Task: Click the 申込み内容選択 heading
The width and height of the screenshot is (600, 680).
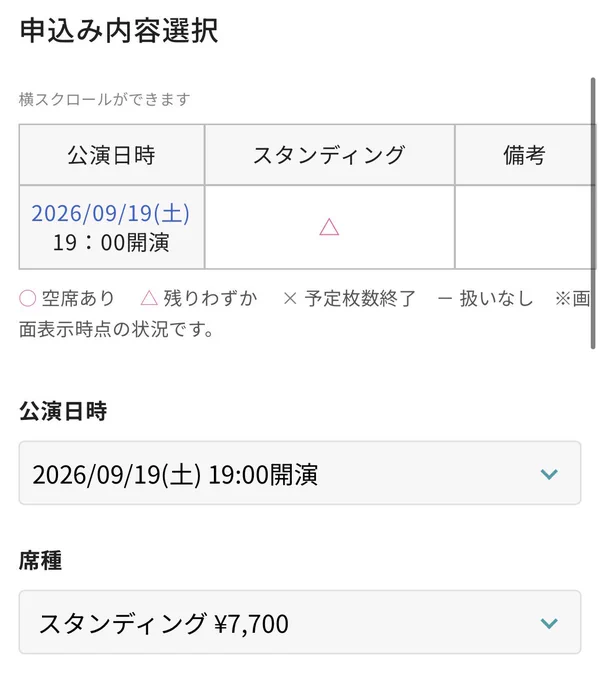Action: point(119,30)
